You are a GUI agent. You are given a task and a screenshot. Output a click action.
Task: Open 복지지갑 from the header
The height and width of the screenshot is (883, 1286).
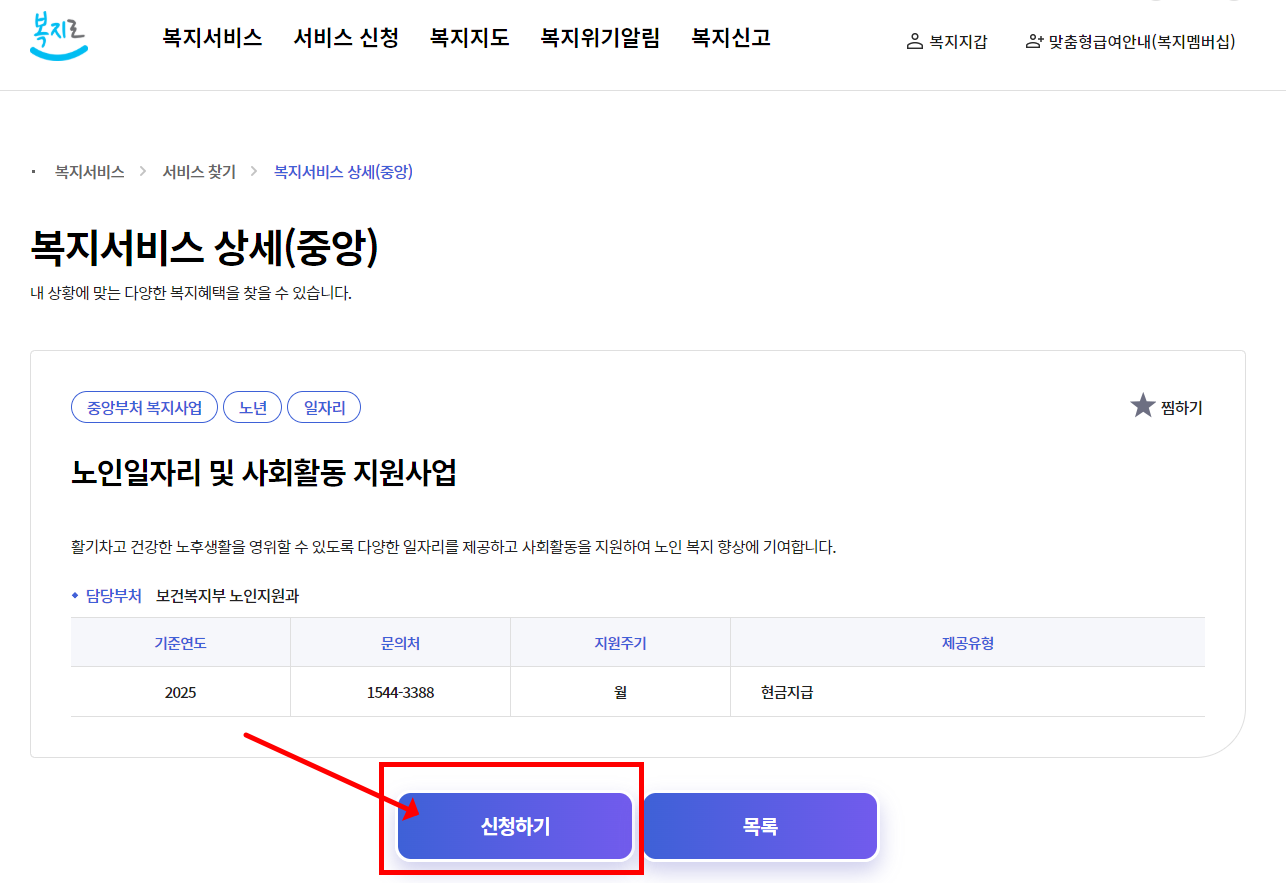pos(947,43)
